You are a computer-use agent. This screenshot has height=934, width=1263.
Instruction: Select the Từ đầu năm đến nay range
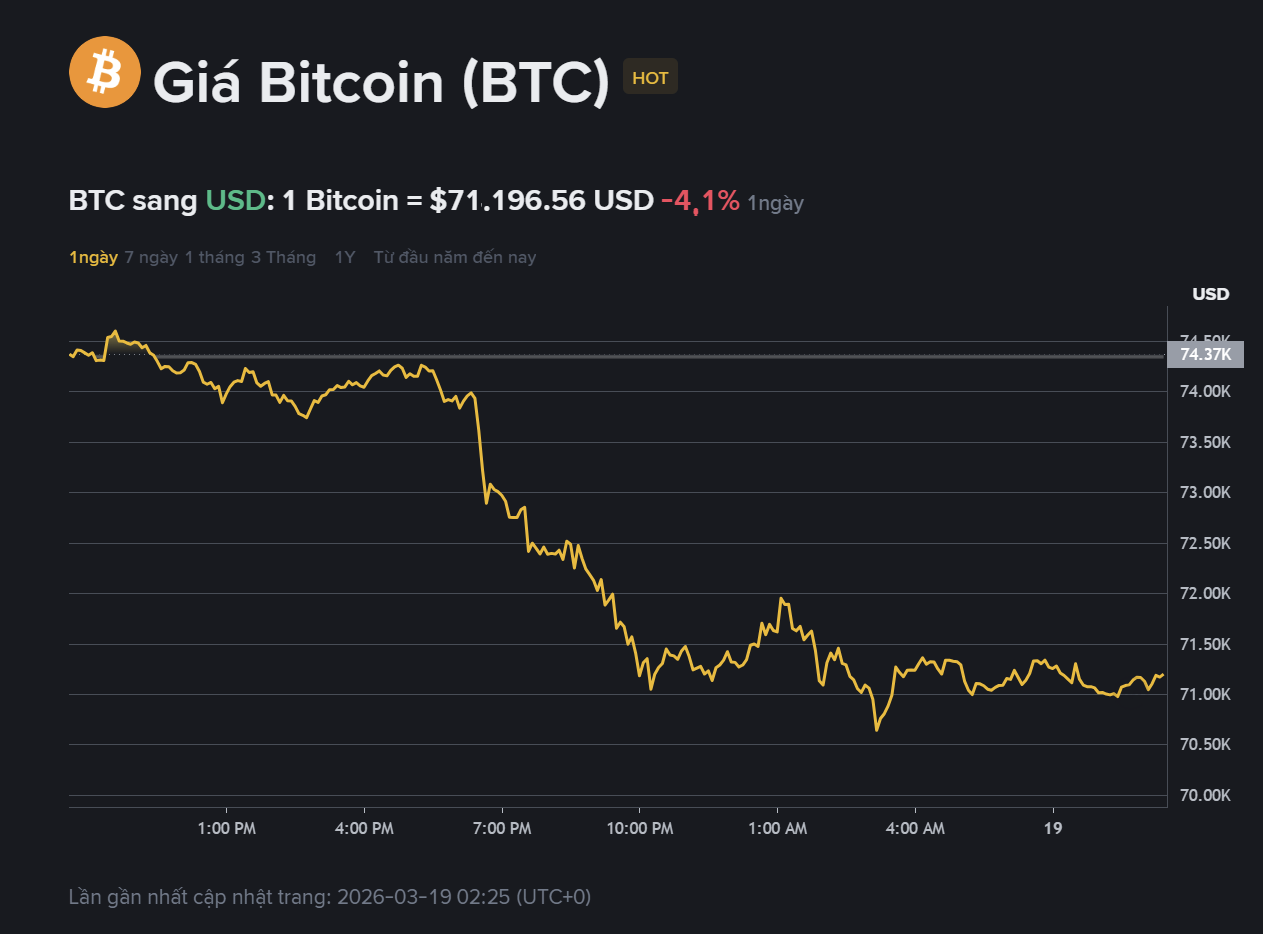pyautogui.click(x=455, y=257)
